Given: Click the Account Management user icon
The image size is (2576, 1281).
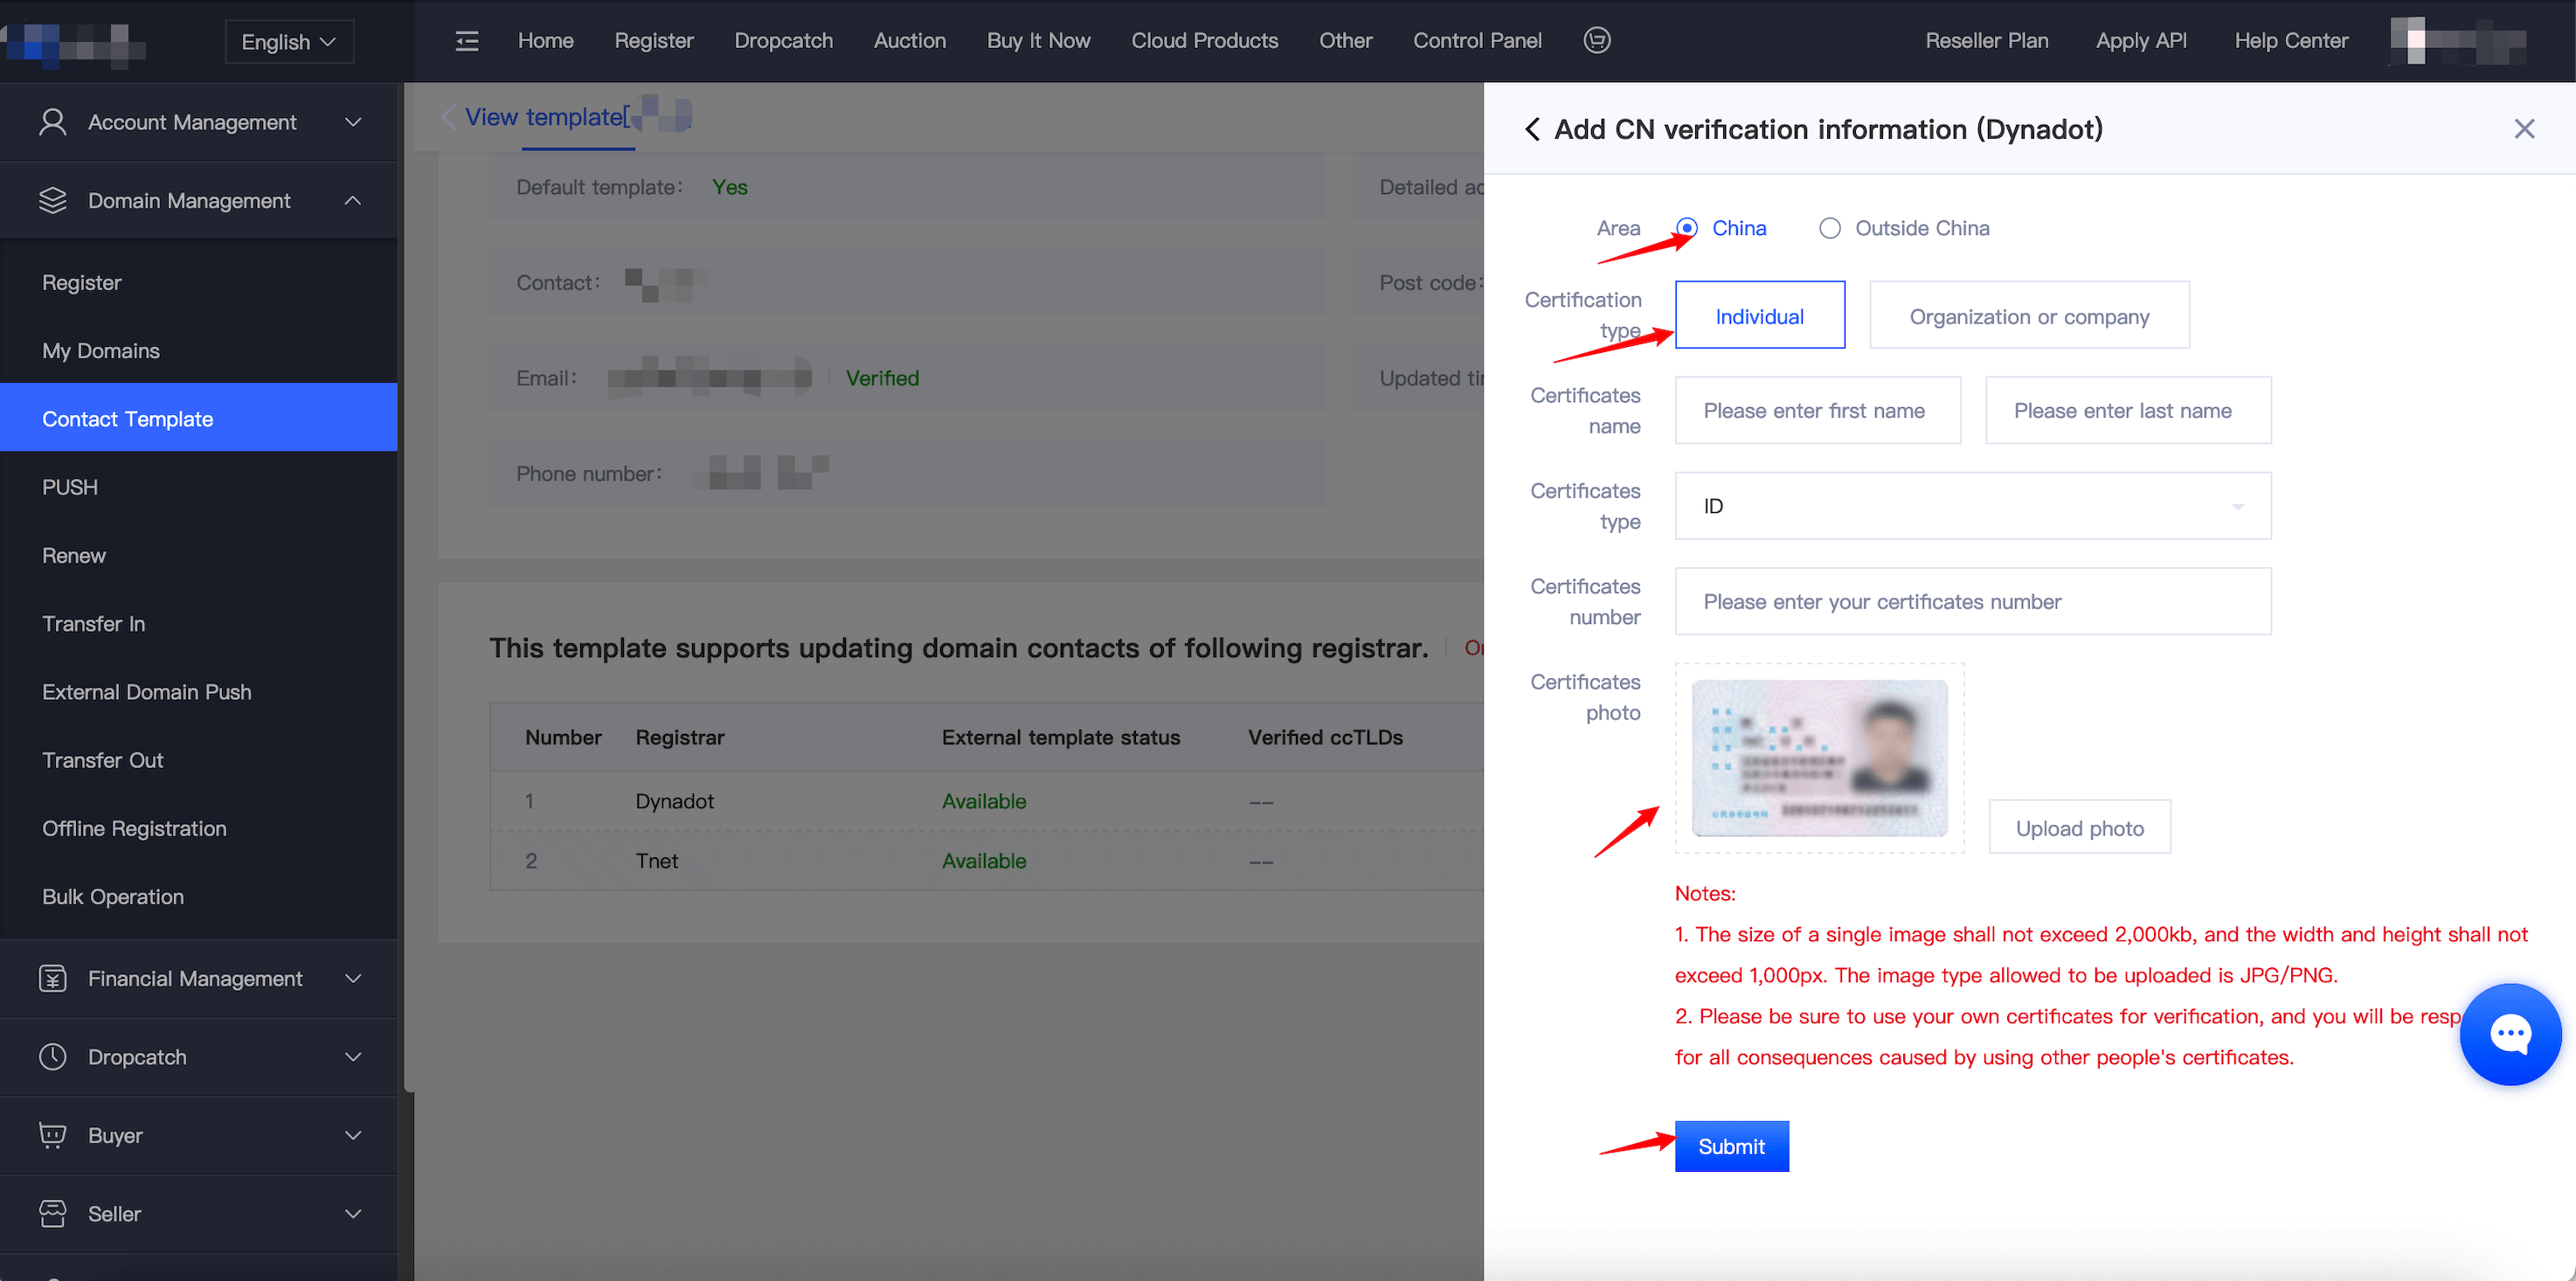Looking at the screenshot, I should tap(52, 122).
